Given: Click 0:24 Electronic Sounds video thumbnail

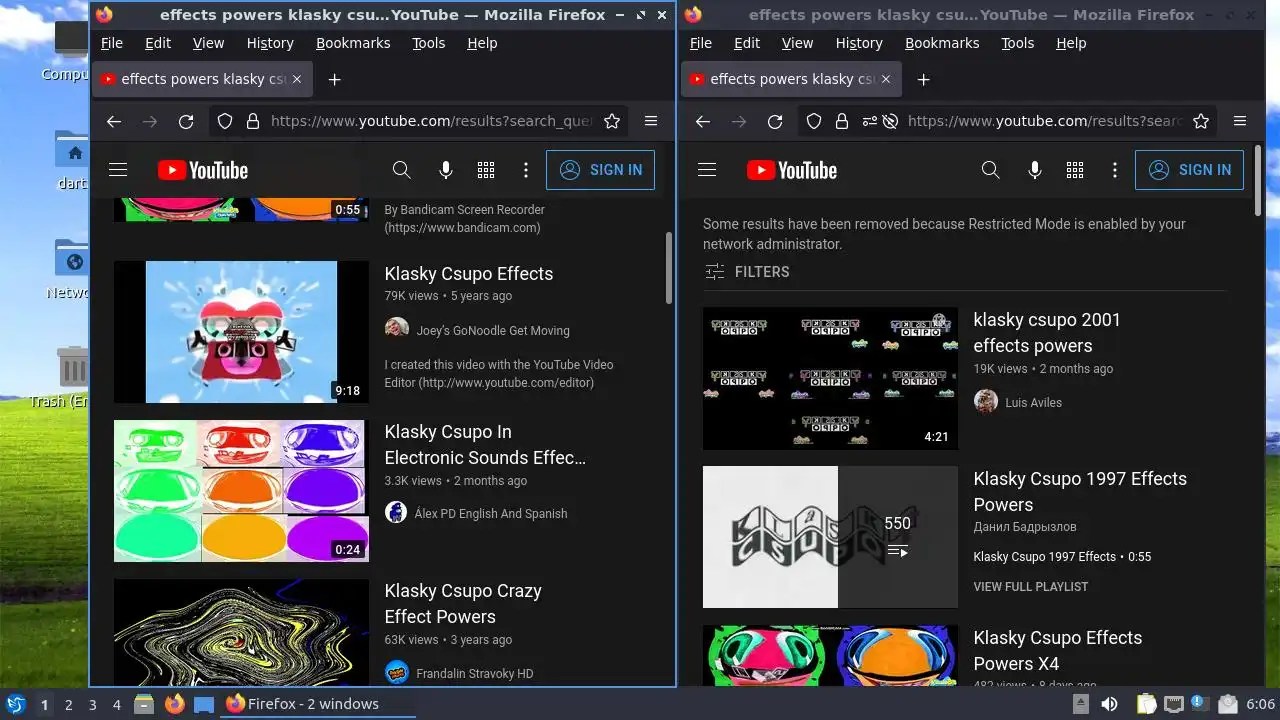Looking at the screenshot, I should coord(241,491).
